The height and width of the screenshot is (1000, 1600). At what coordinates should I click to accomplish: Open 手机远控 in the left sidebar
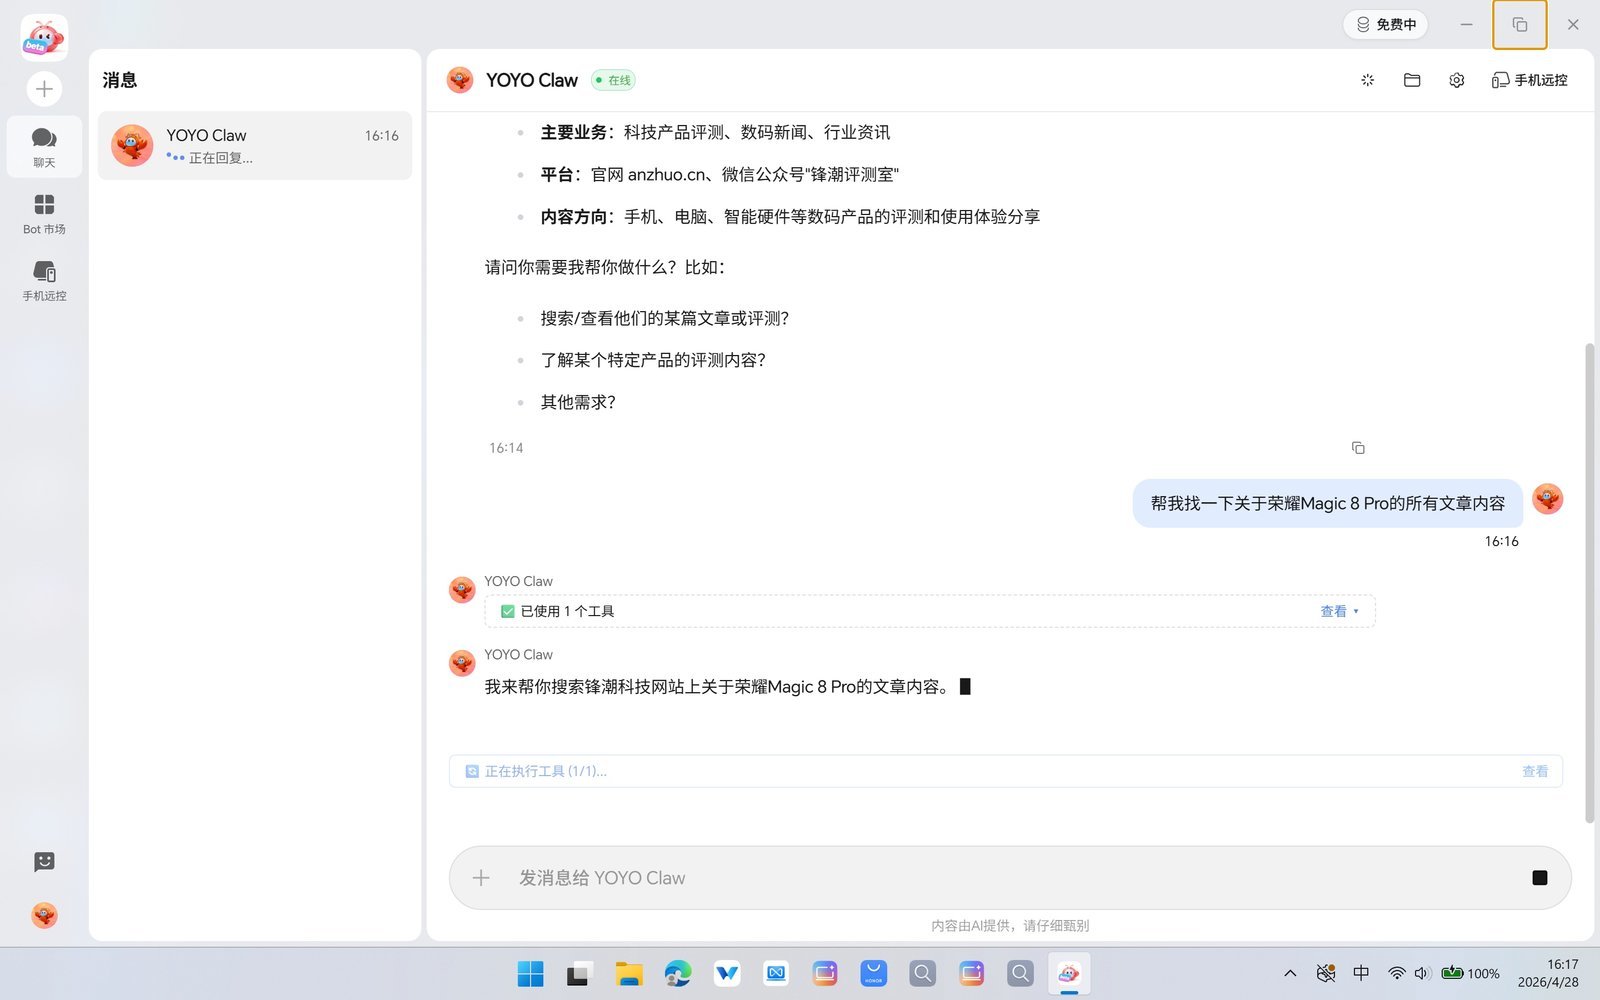(x=44, y=281)
